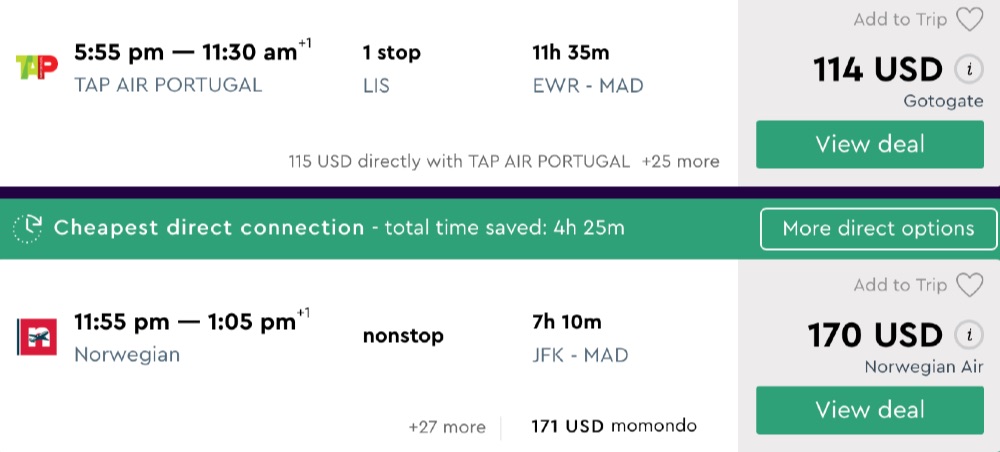Click the TAP Air Portugal airline logo
Viewport: 1000px width, 452px height.
[x=37, y=67]
